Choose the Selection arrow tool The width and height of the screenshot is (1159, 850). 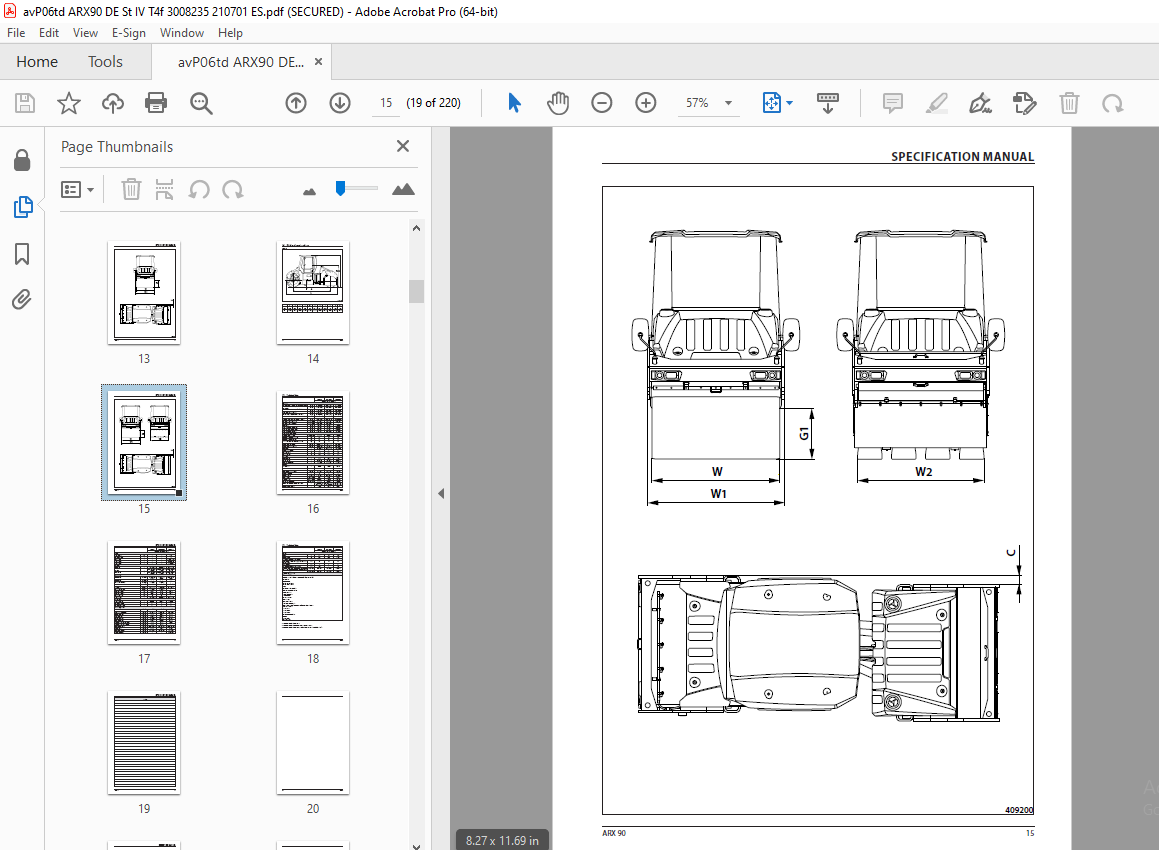click(x=514, y=103)
